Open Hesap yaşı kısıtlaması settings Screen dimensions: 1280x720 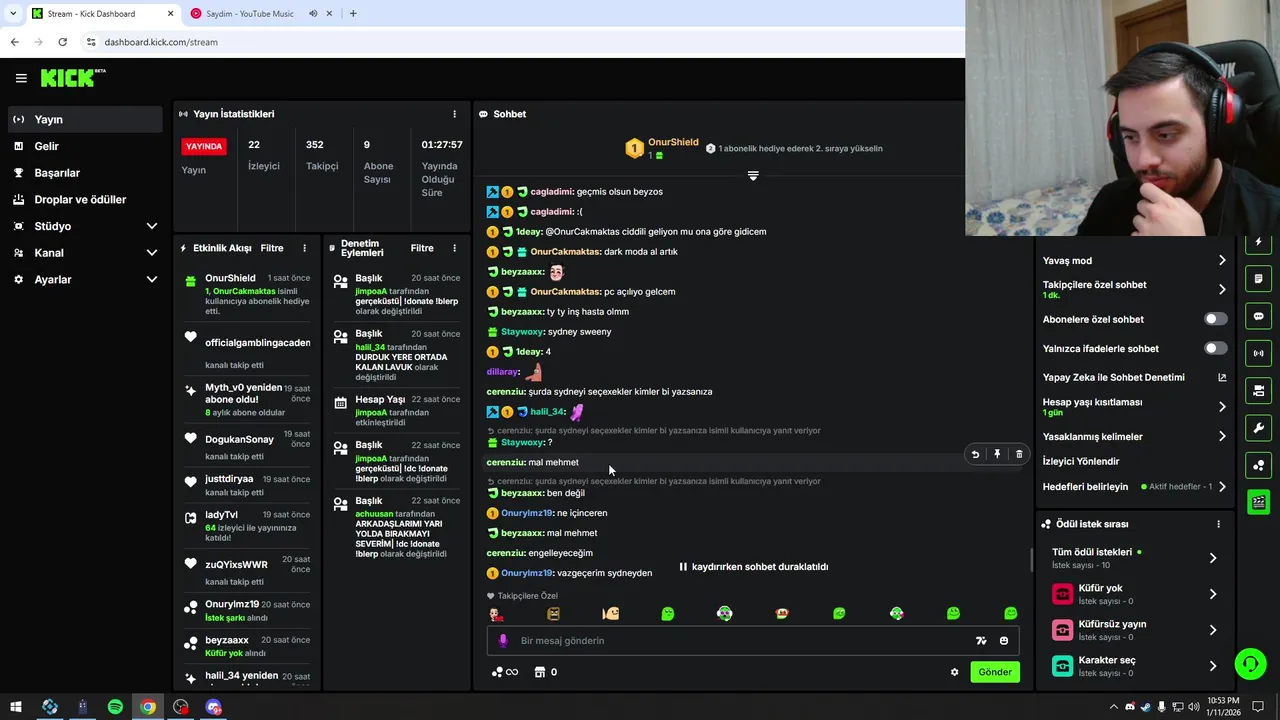click(1134, 407)
